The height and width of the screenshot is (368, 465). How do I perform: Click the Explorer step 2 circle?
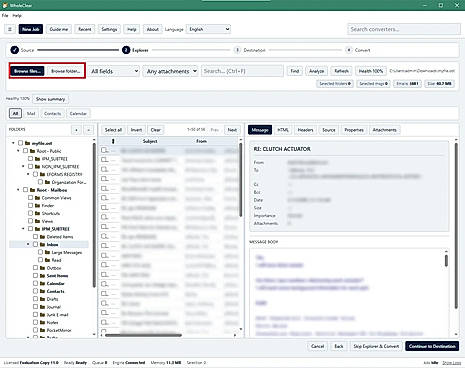[126, 50]
